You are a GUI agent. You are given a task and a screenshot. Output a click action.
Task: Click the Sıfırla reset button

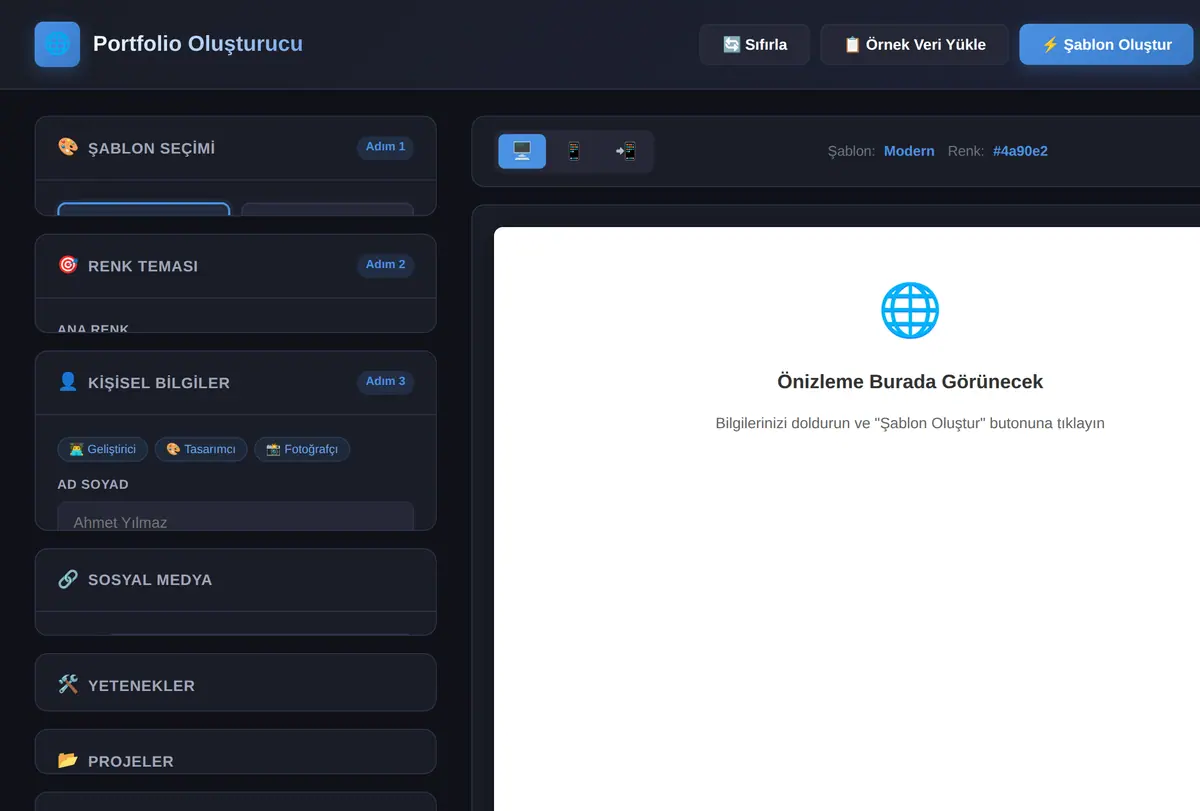coord(754,44)
